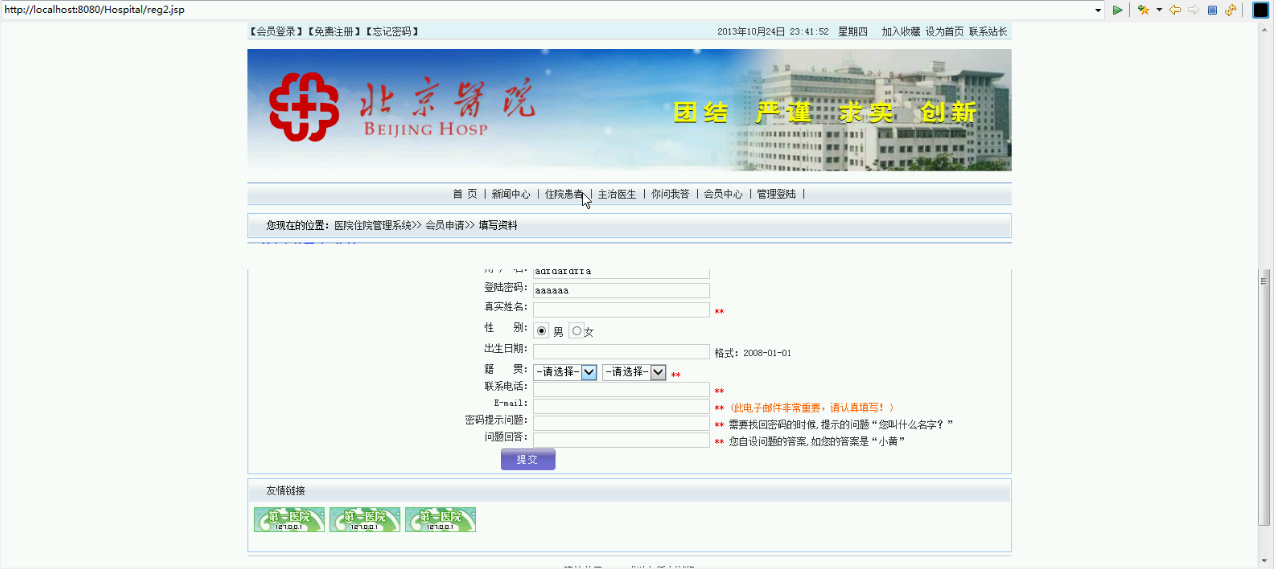
Task: Open the third 第一医院 friend link banner
Action: [440, 520]
